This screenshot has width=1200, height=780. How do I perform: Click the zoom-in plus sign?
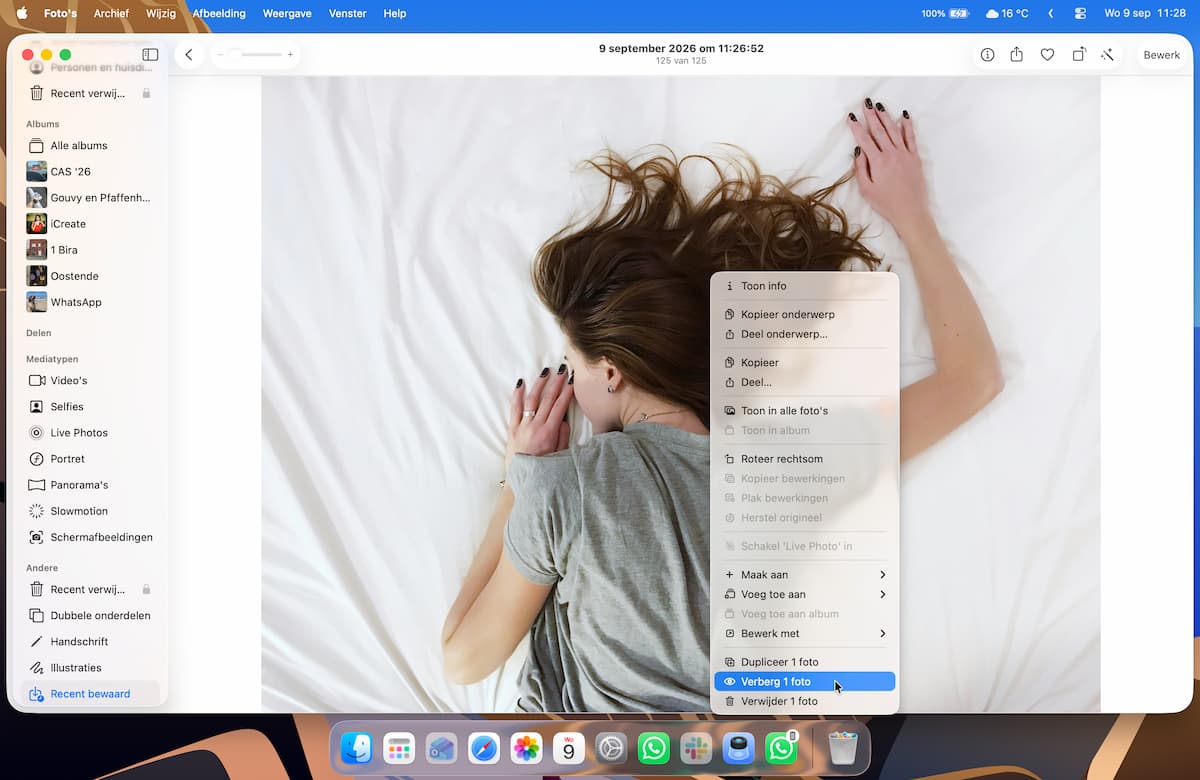pos(290,54)
